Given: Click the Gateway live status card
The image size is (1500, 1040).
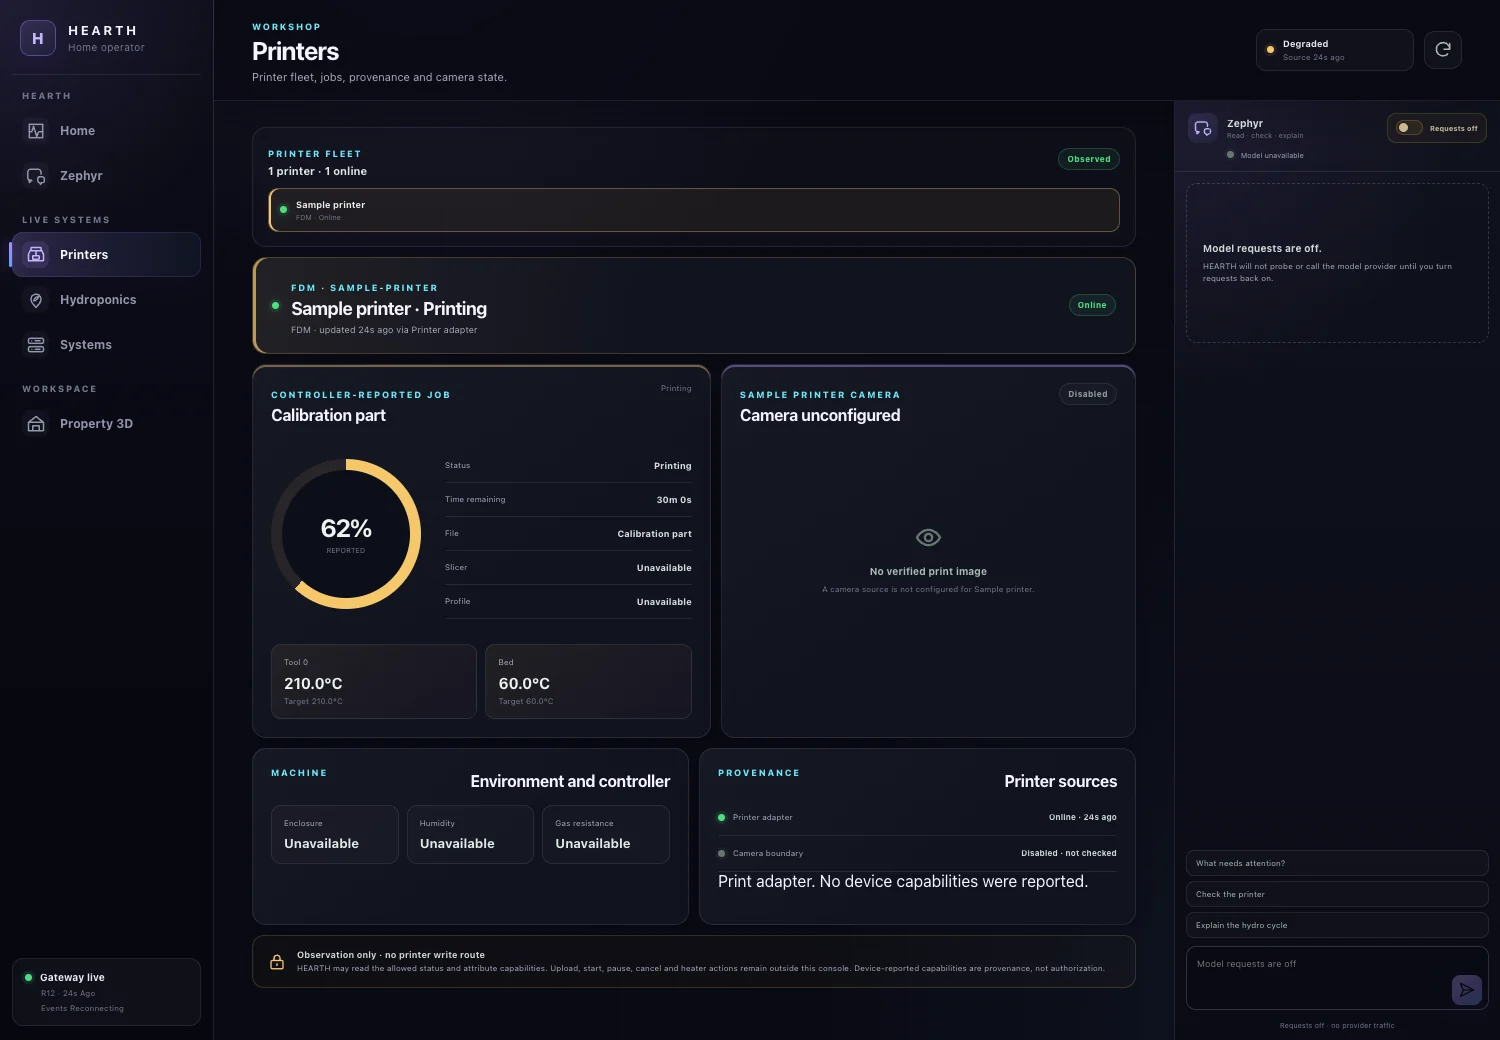Looking at the screenshot, I should 106,992.
